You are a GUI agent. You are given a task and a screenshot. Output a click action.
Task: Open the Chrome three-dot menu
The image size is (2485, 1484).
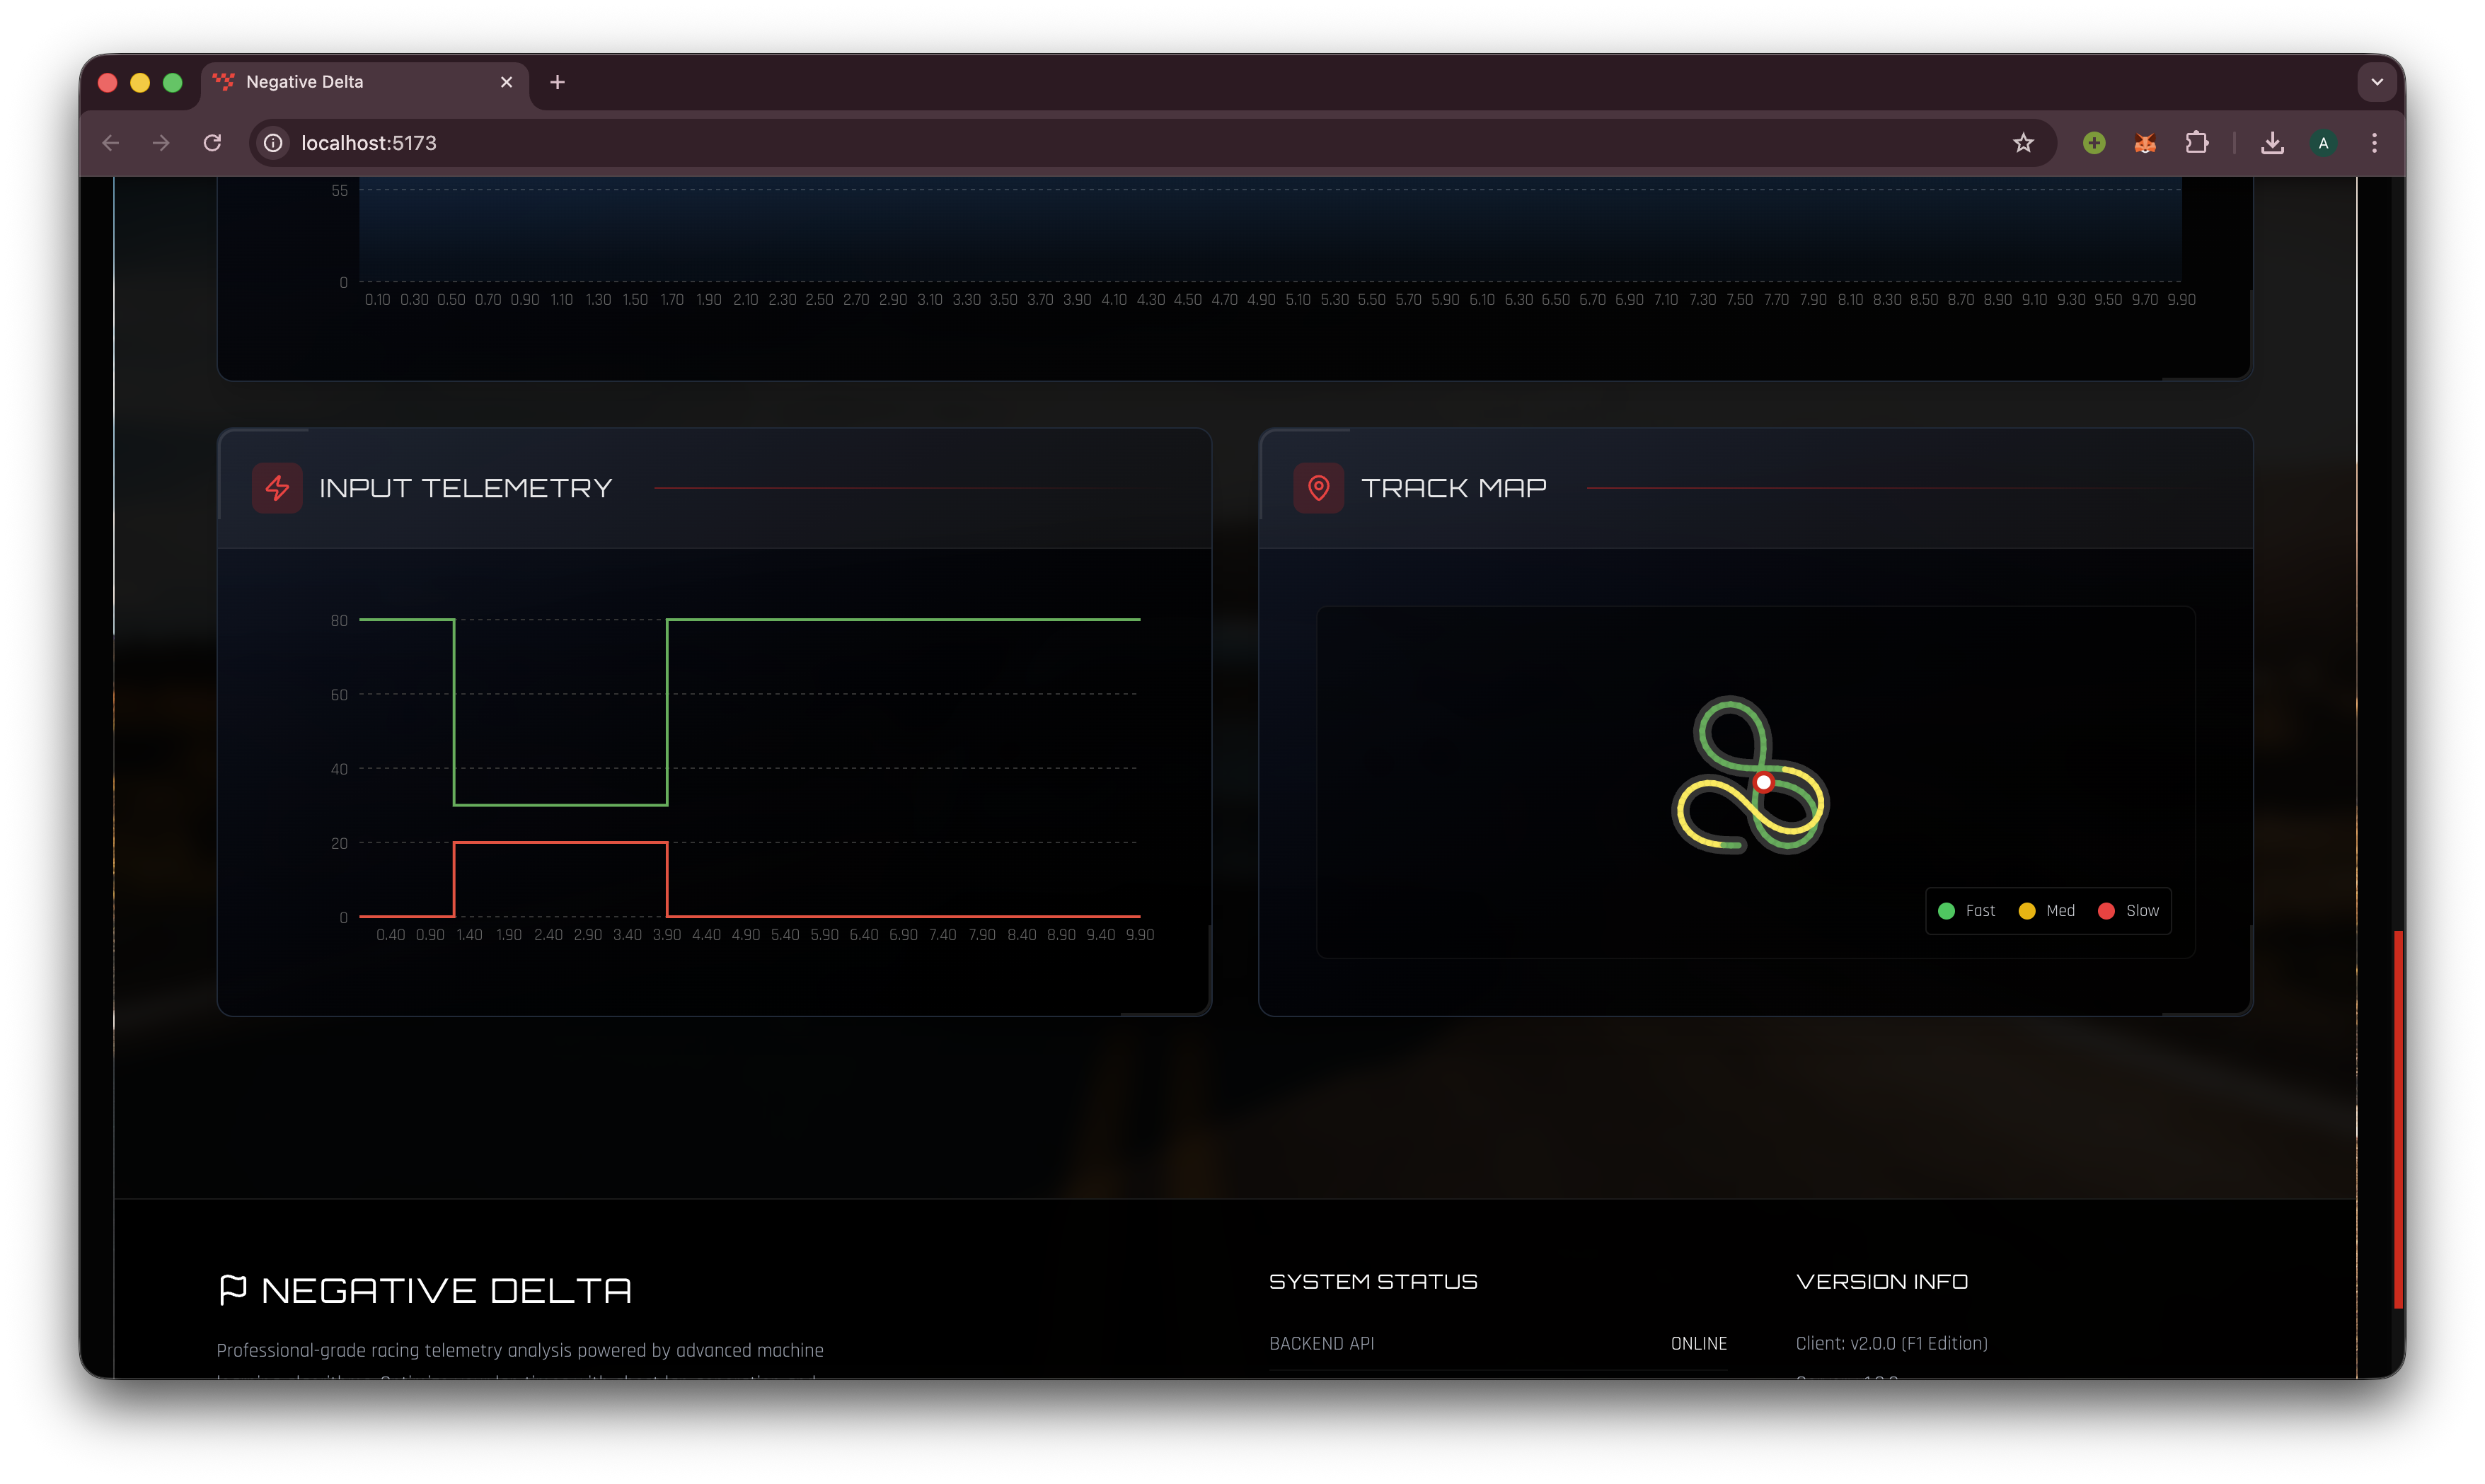2374,143
